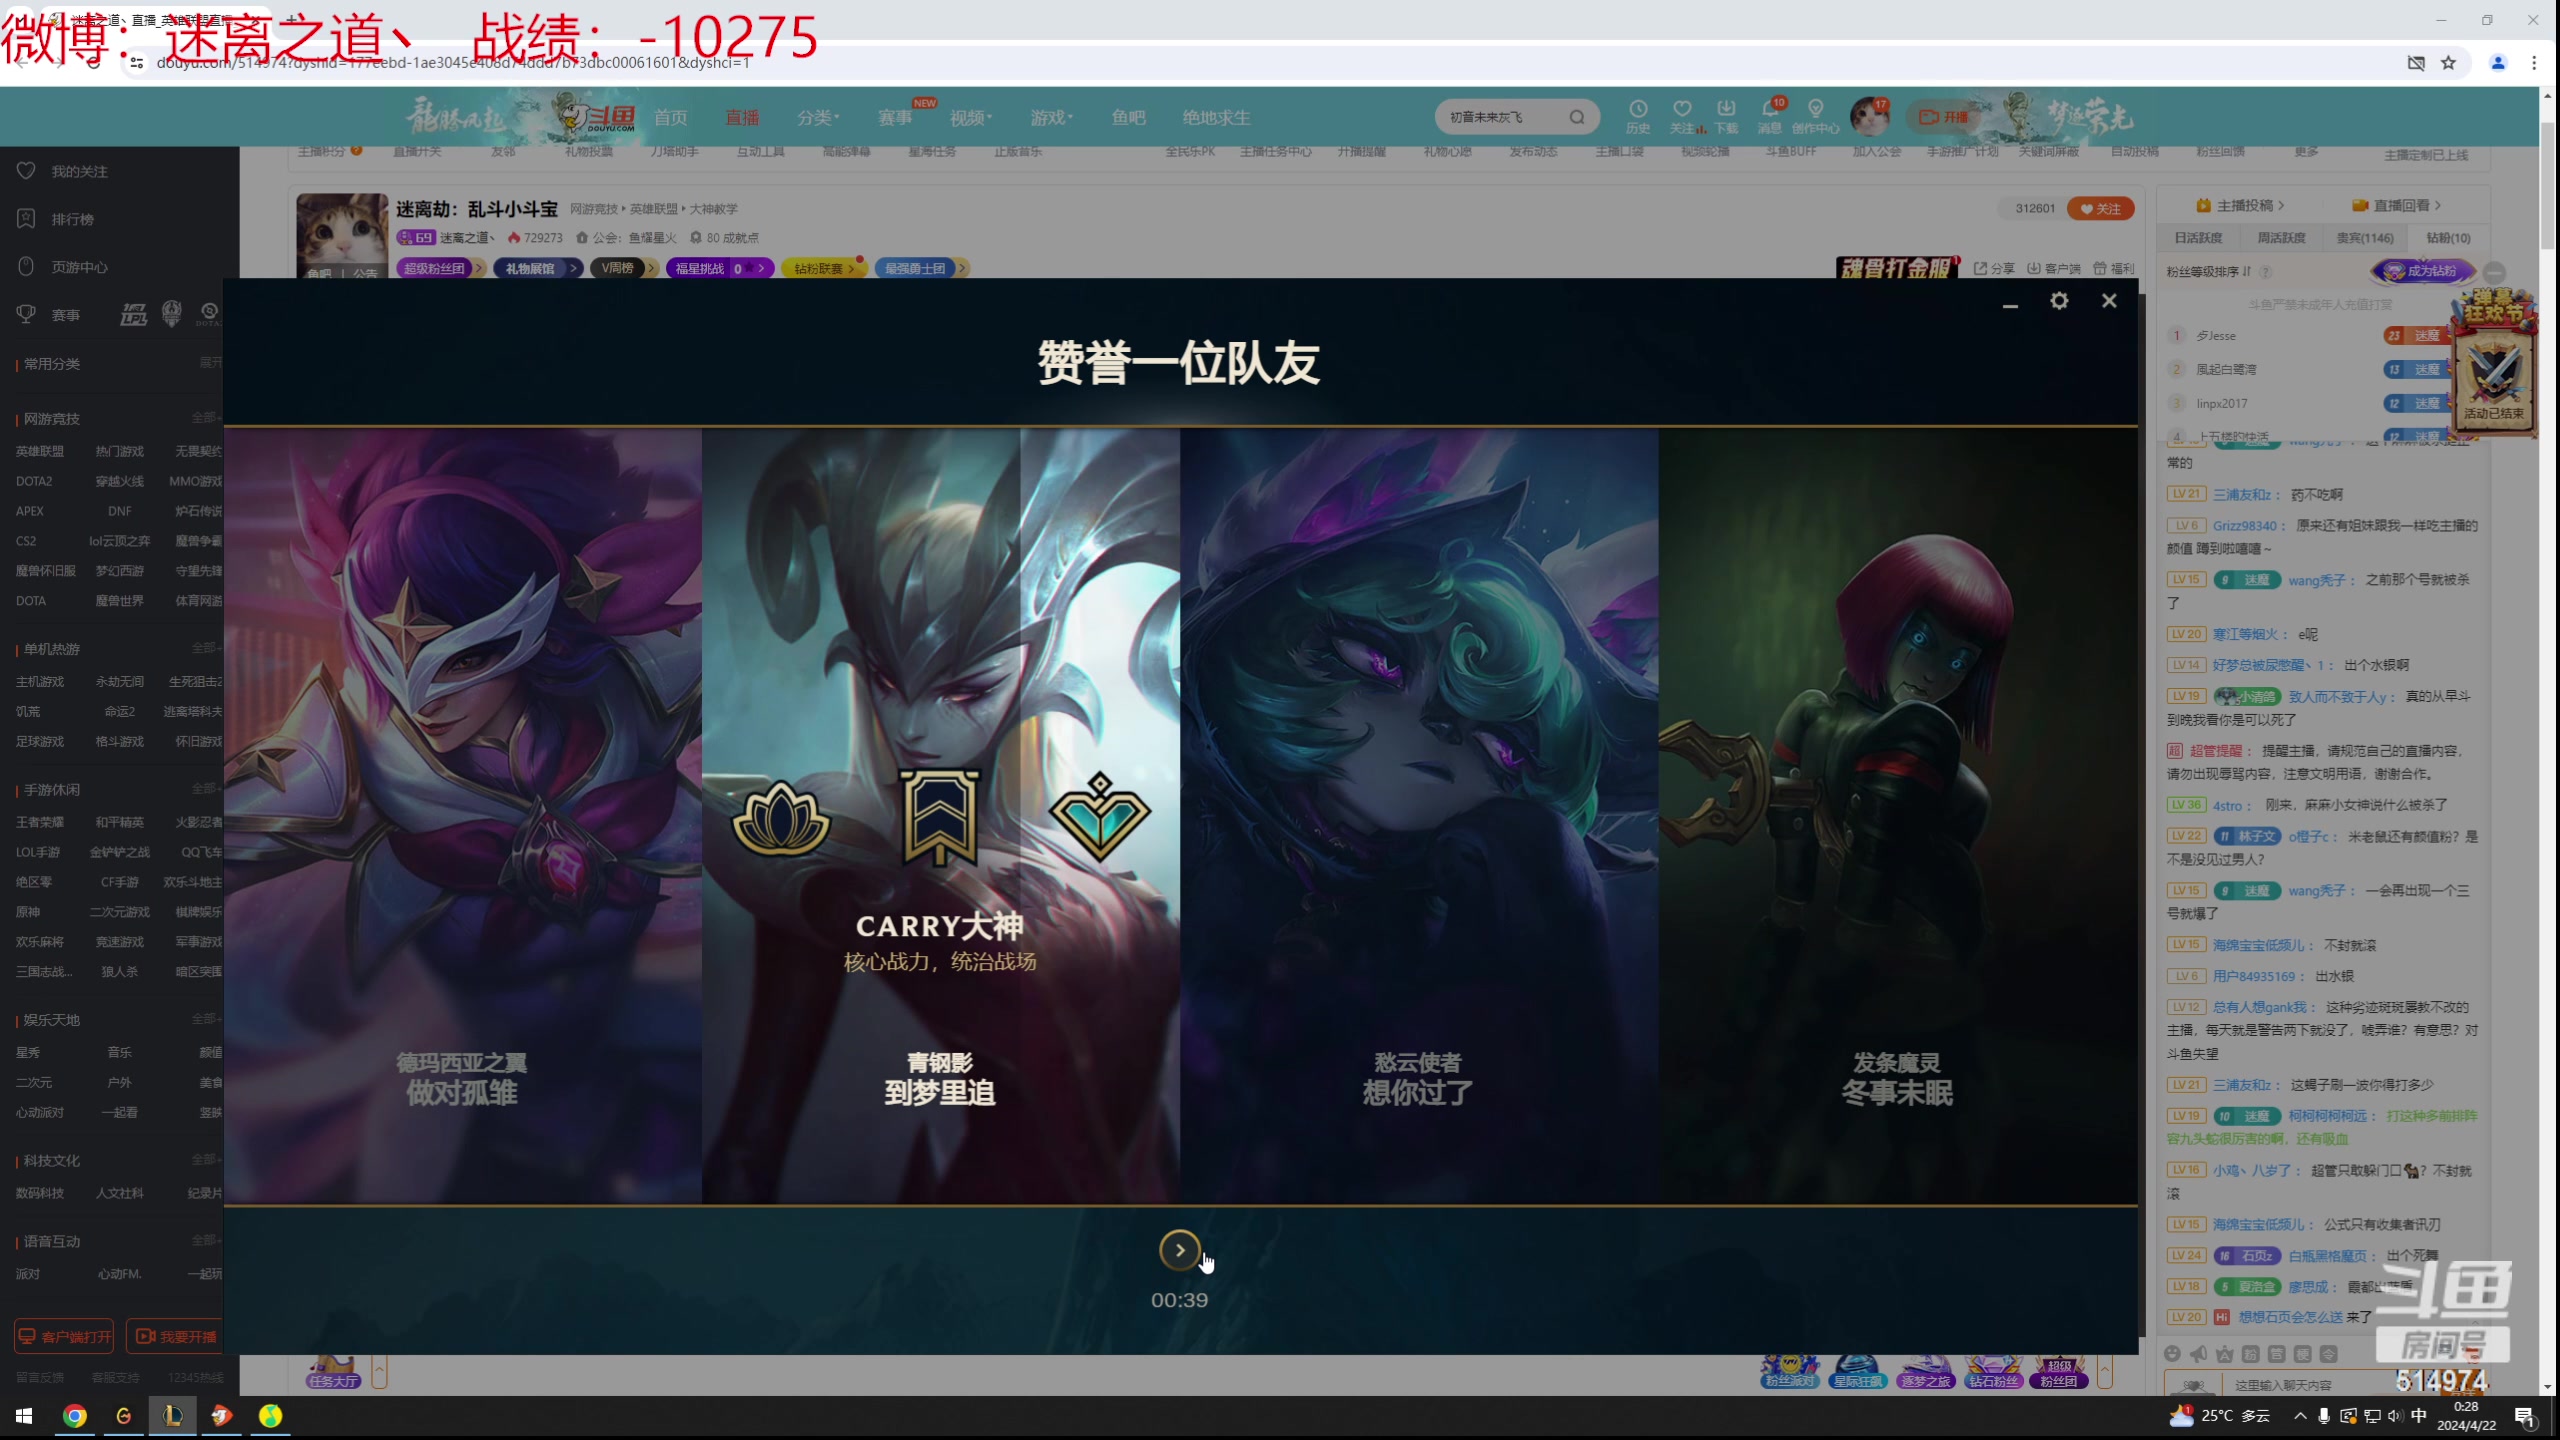Image resolution: width=2560 pixels, height=1440 pixels.
Task: Open 主播投稿 link
Action: [2240, 205]
